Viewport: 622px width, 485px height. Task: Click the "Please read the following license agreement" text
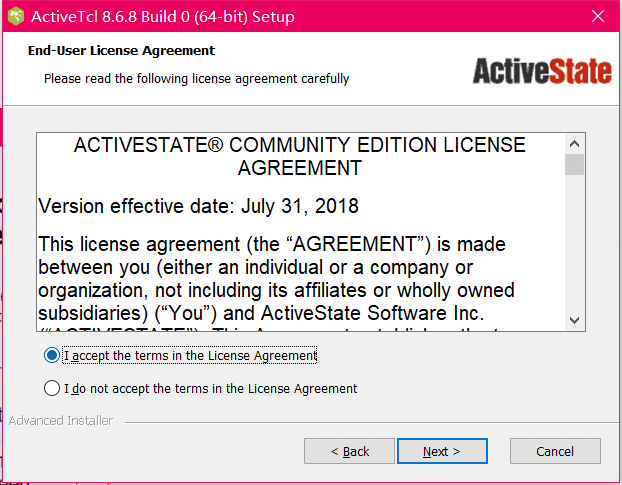coord(196,79)
